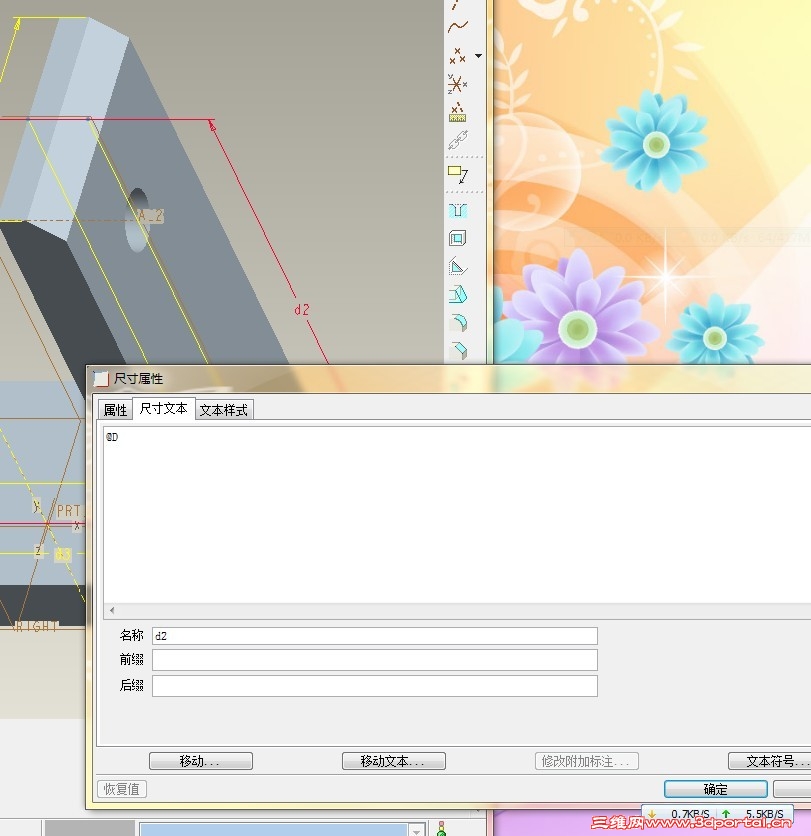Click the greyed chain link icon

coord(457,140)
